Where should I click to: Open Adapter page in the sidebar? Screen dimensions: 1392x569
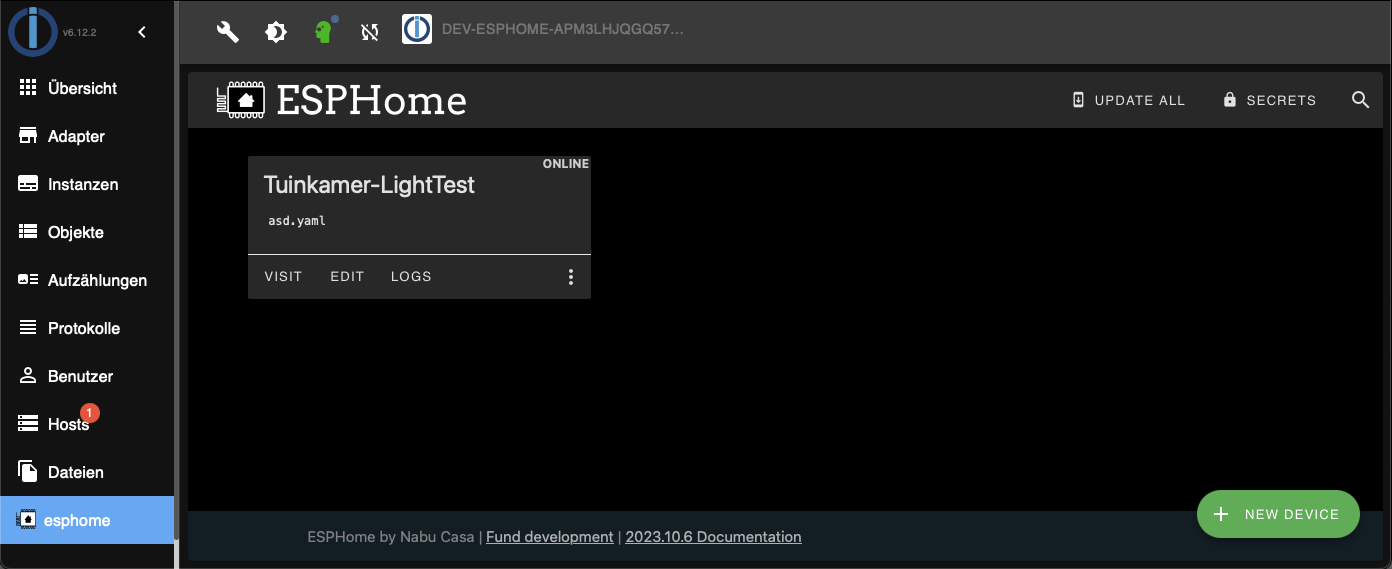point(87,136)
